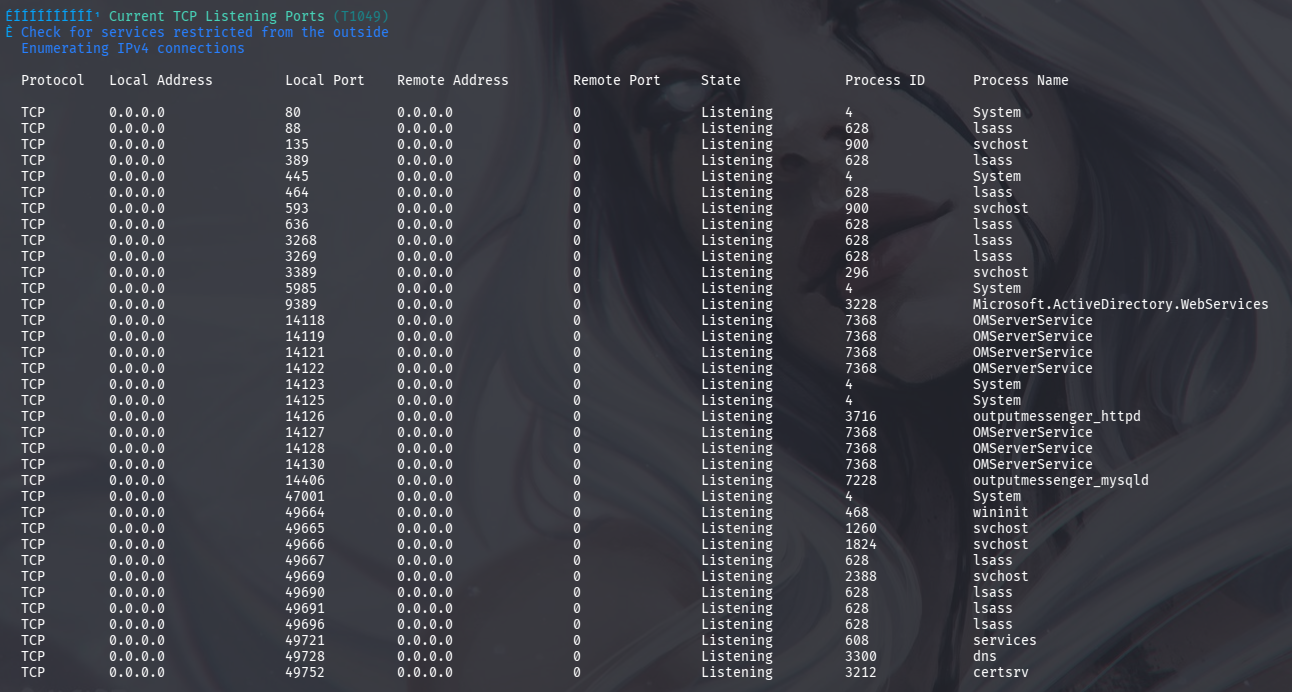Click local port 14118 entry
Image resolution: width=1292 pixels, height=692 pixels.
(x=305, y=320)
